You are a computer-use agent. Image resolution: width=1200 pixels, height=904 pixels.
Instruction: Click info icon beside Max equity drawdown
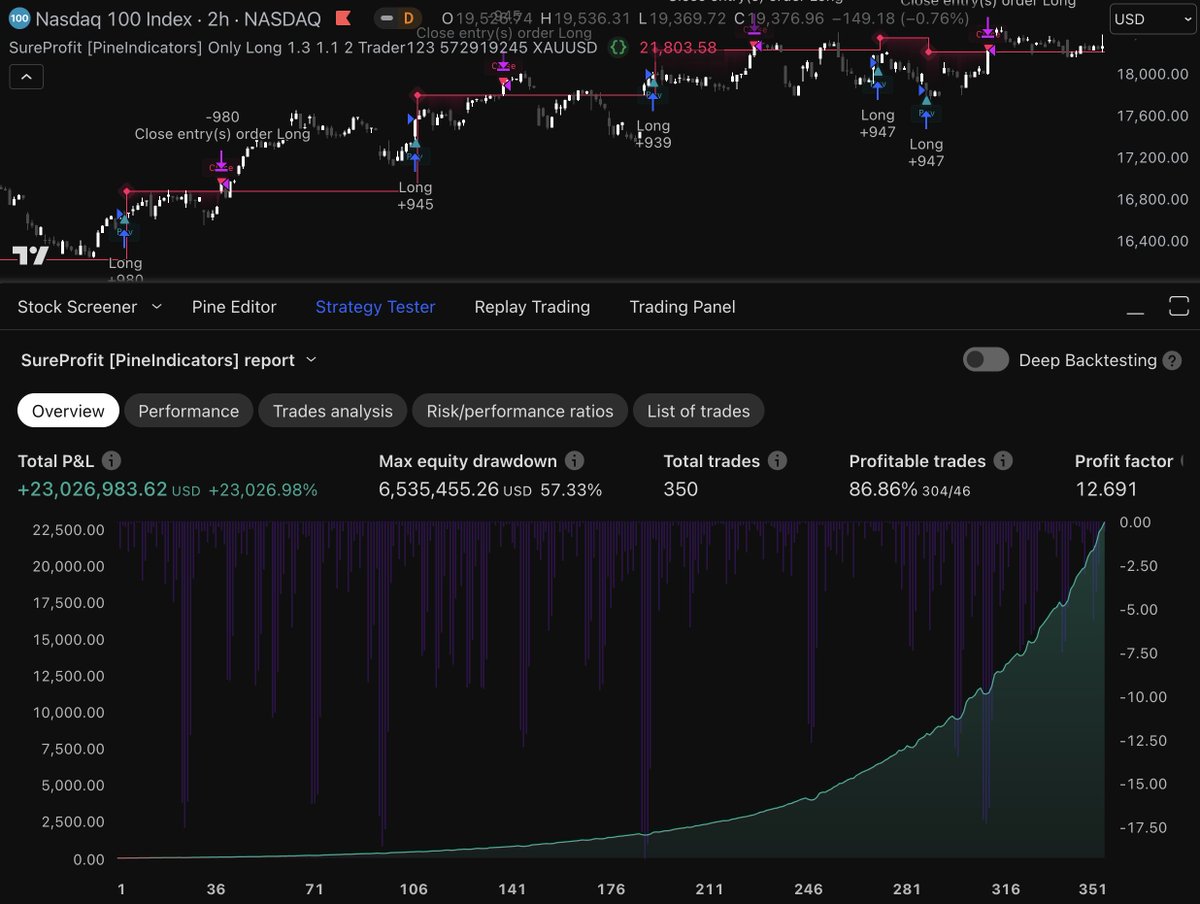574,461
